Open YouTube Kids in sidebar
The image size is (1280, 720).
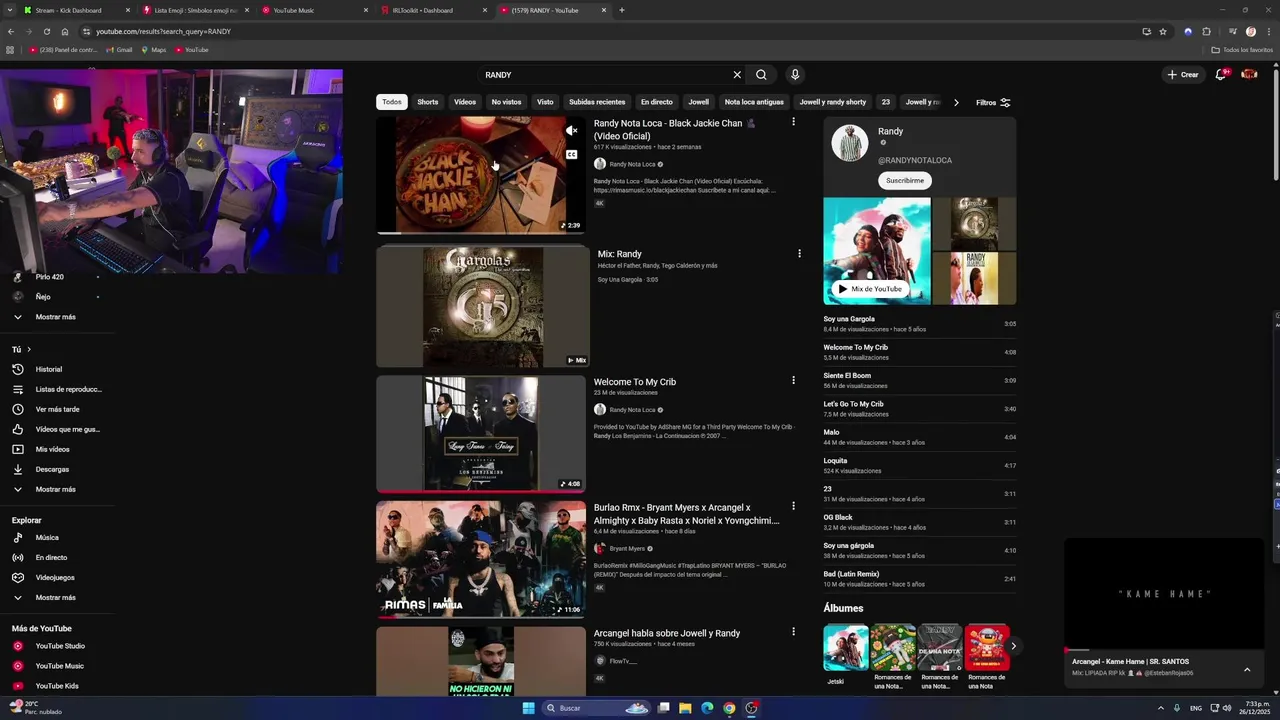click(56, 686)
